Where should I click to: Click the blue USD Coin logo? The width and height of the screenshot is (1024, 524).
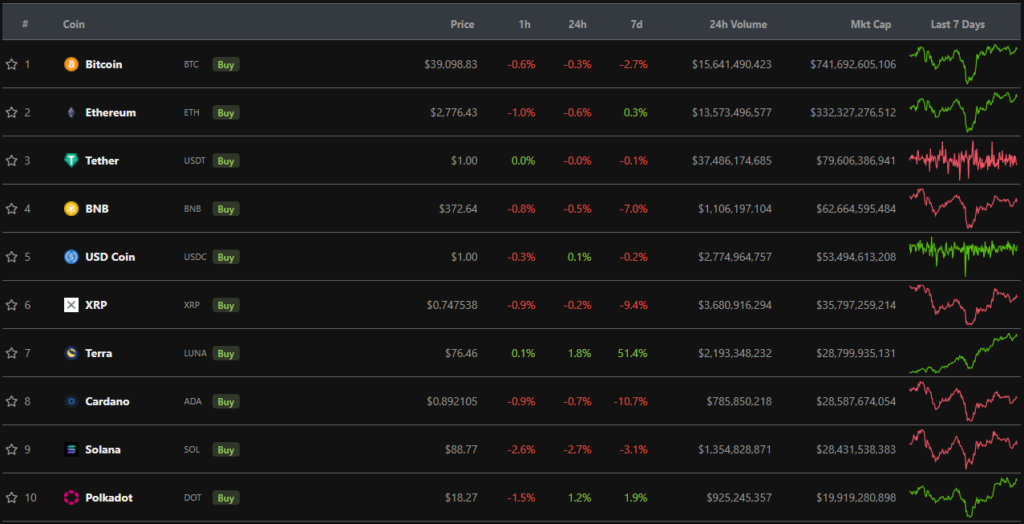[x=71, y=257]
